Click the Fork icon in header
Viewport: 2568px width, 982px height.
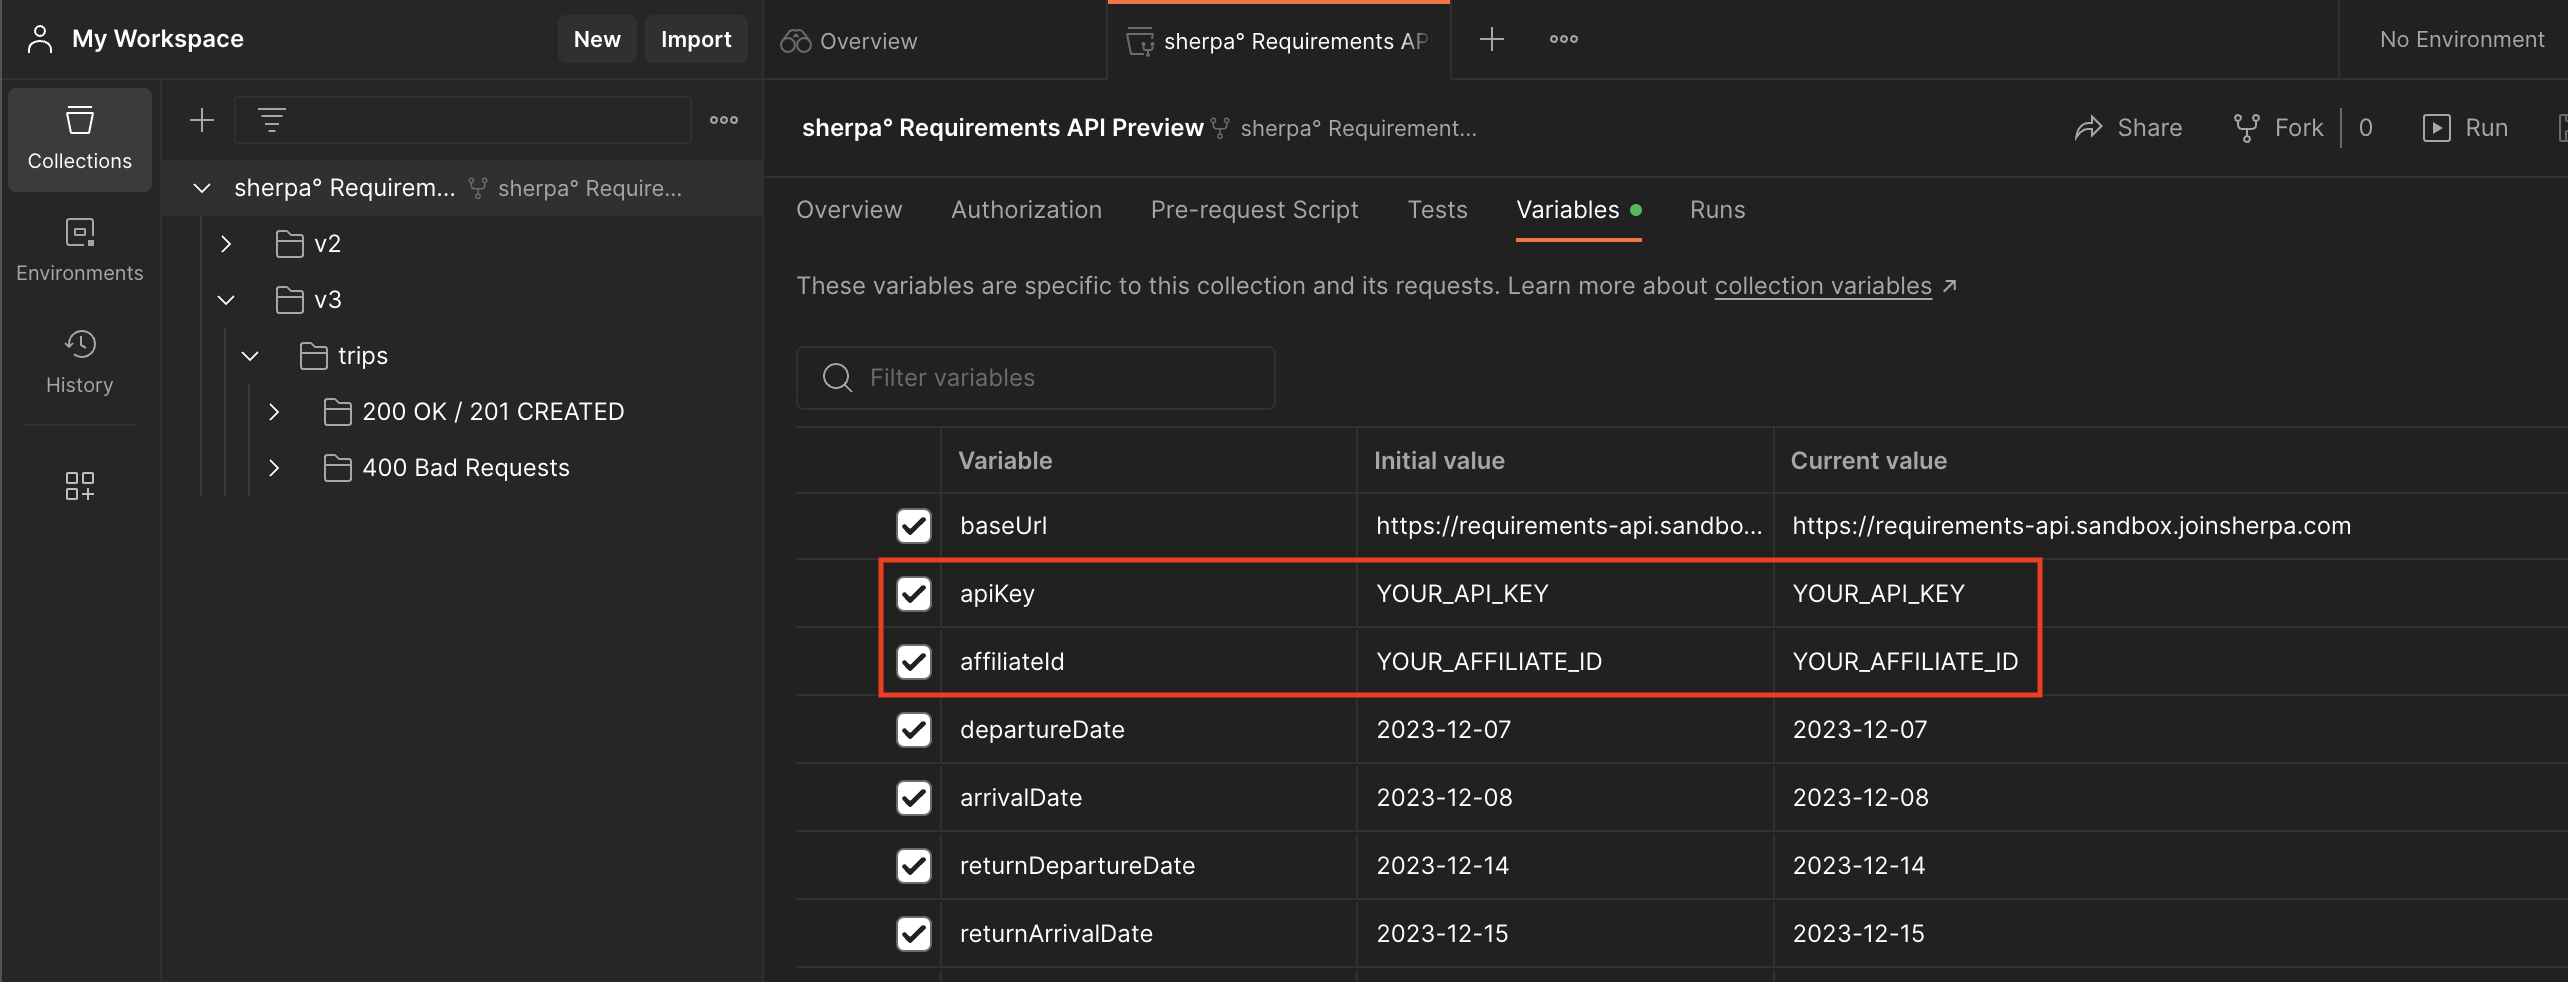coord(2246,128)
